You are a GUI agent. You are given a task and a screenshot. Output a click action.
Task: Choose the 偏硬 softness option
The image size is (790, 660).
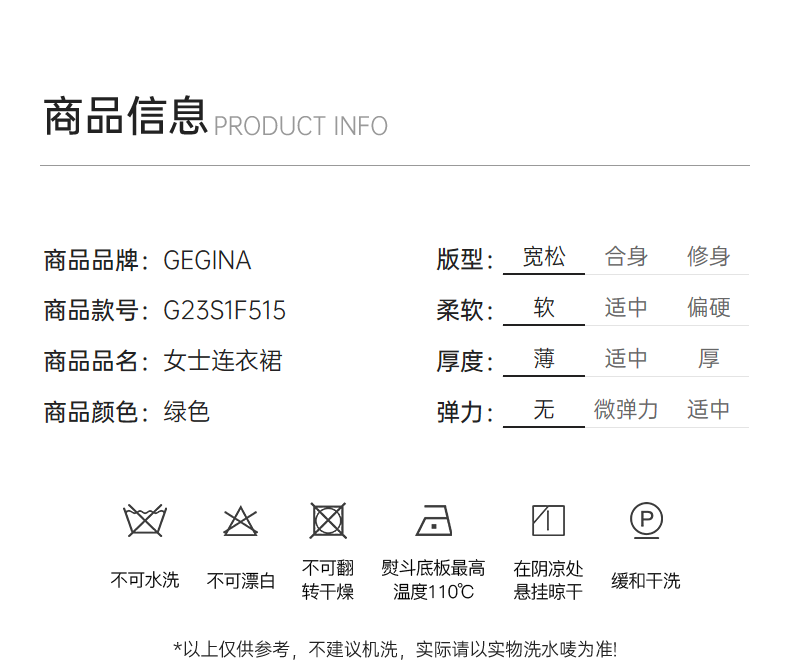(708, 308)
